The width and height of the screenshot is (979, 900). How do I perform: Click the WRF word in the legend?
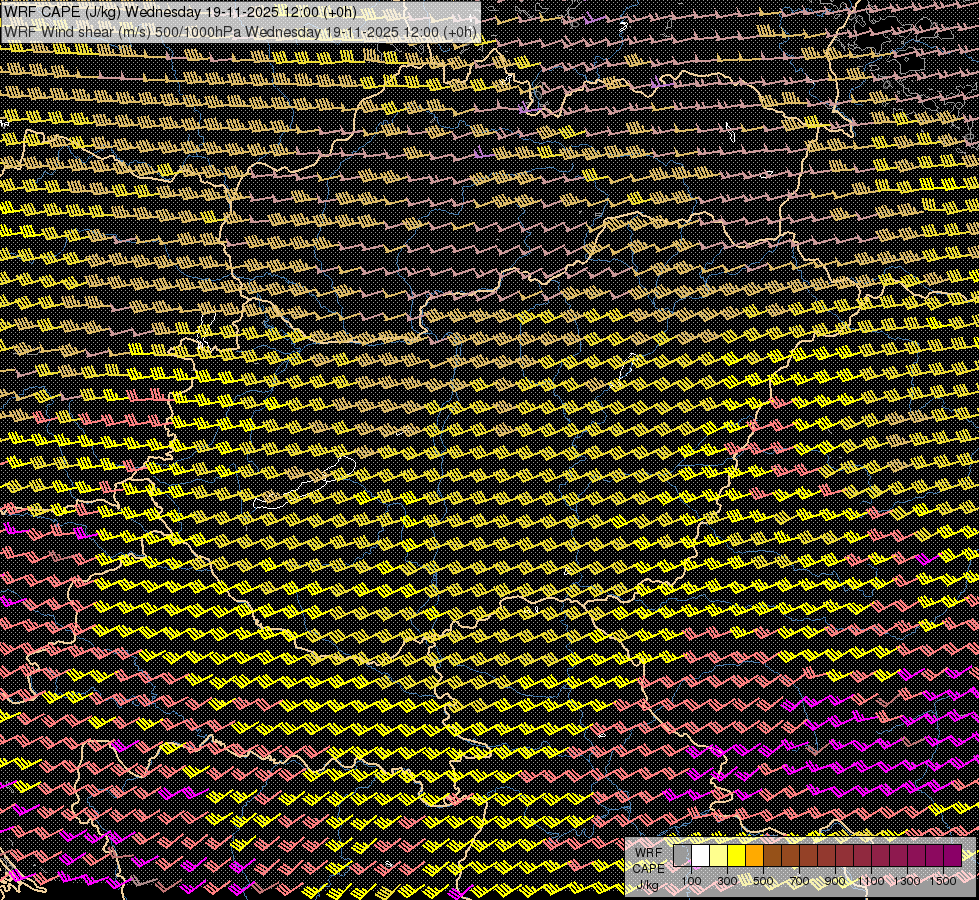648,853
